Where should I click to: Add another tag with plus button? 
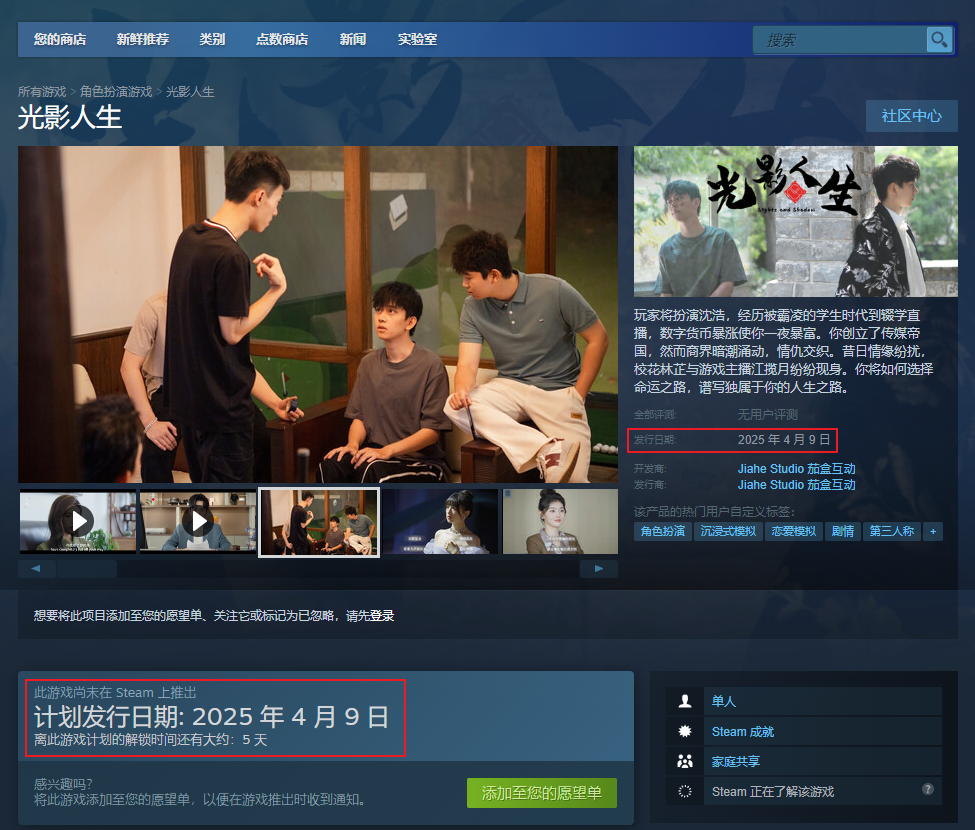[933, 532]
